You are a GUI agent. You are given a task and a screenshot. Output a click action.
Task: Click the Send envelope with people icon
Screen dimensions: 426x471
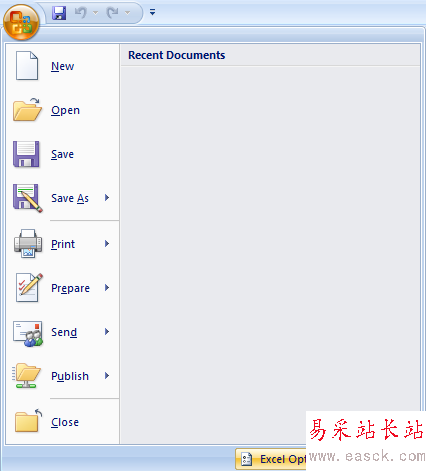(x=28, y=333)
